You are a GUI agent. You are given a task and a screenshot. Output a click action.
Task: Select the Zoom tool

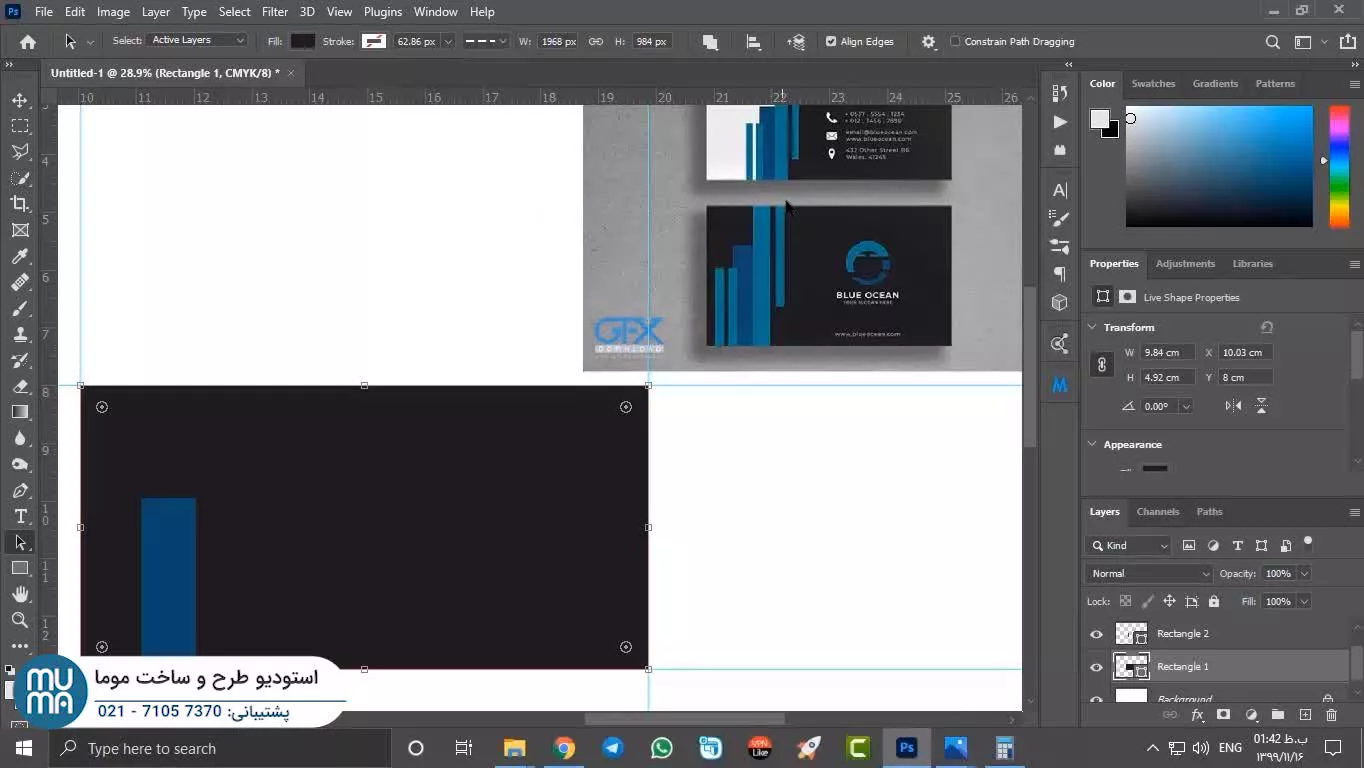pyautogui.click(x=20, y=620)
